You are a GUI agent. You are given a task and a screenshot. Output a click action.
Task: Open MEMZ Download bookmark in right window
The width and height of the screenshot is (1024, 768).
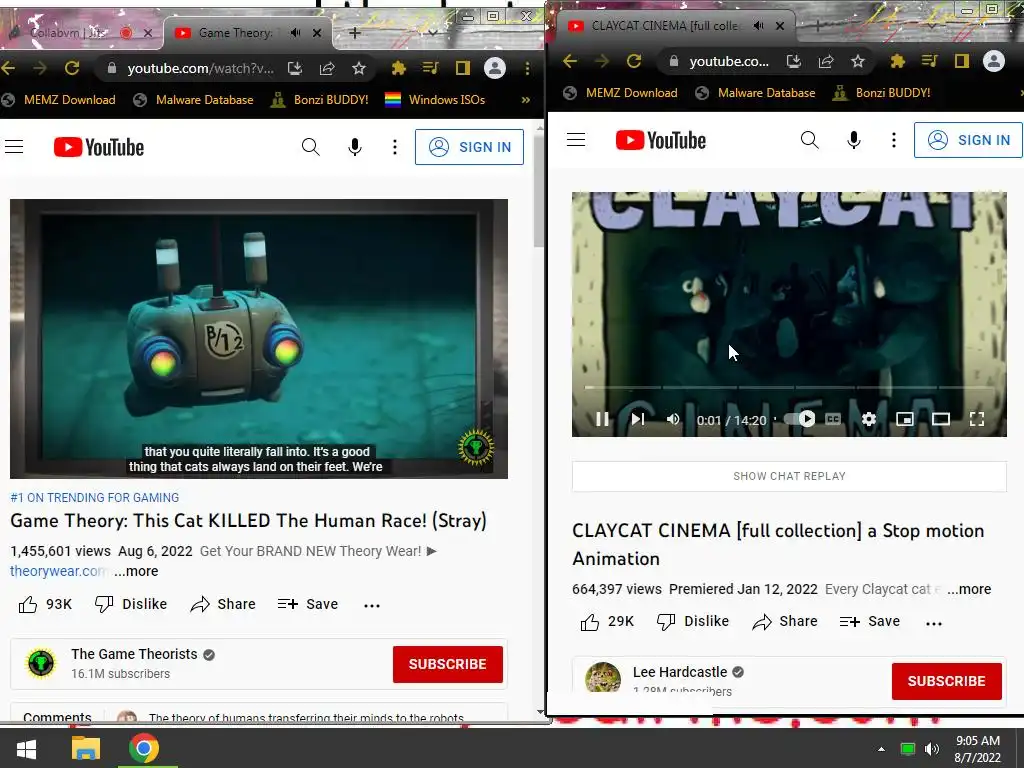pyautogui.click(x=620, y=93)
